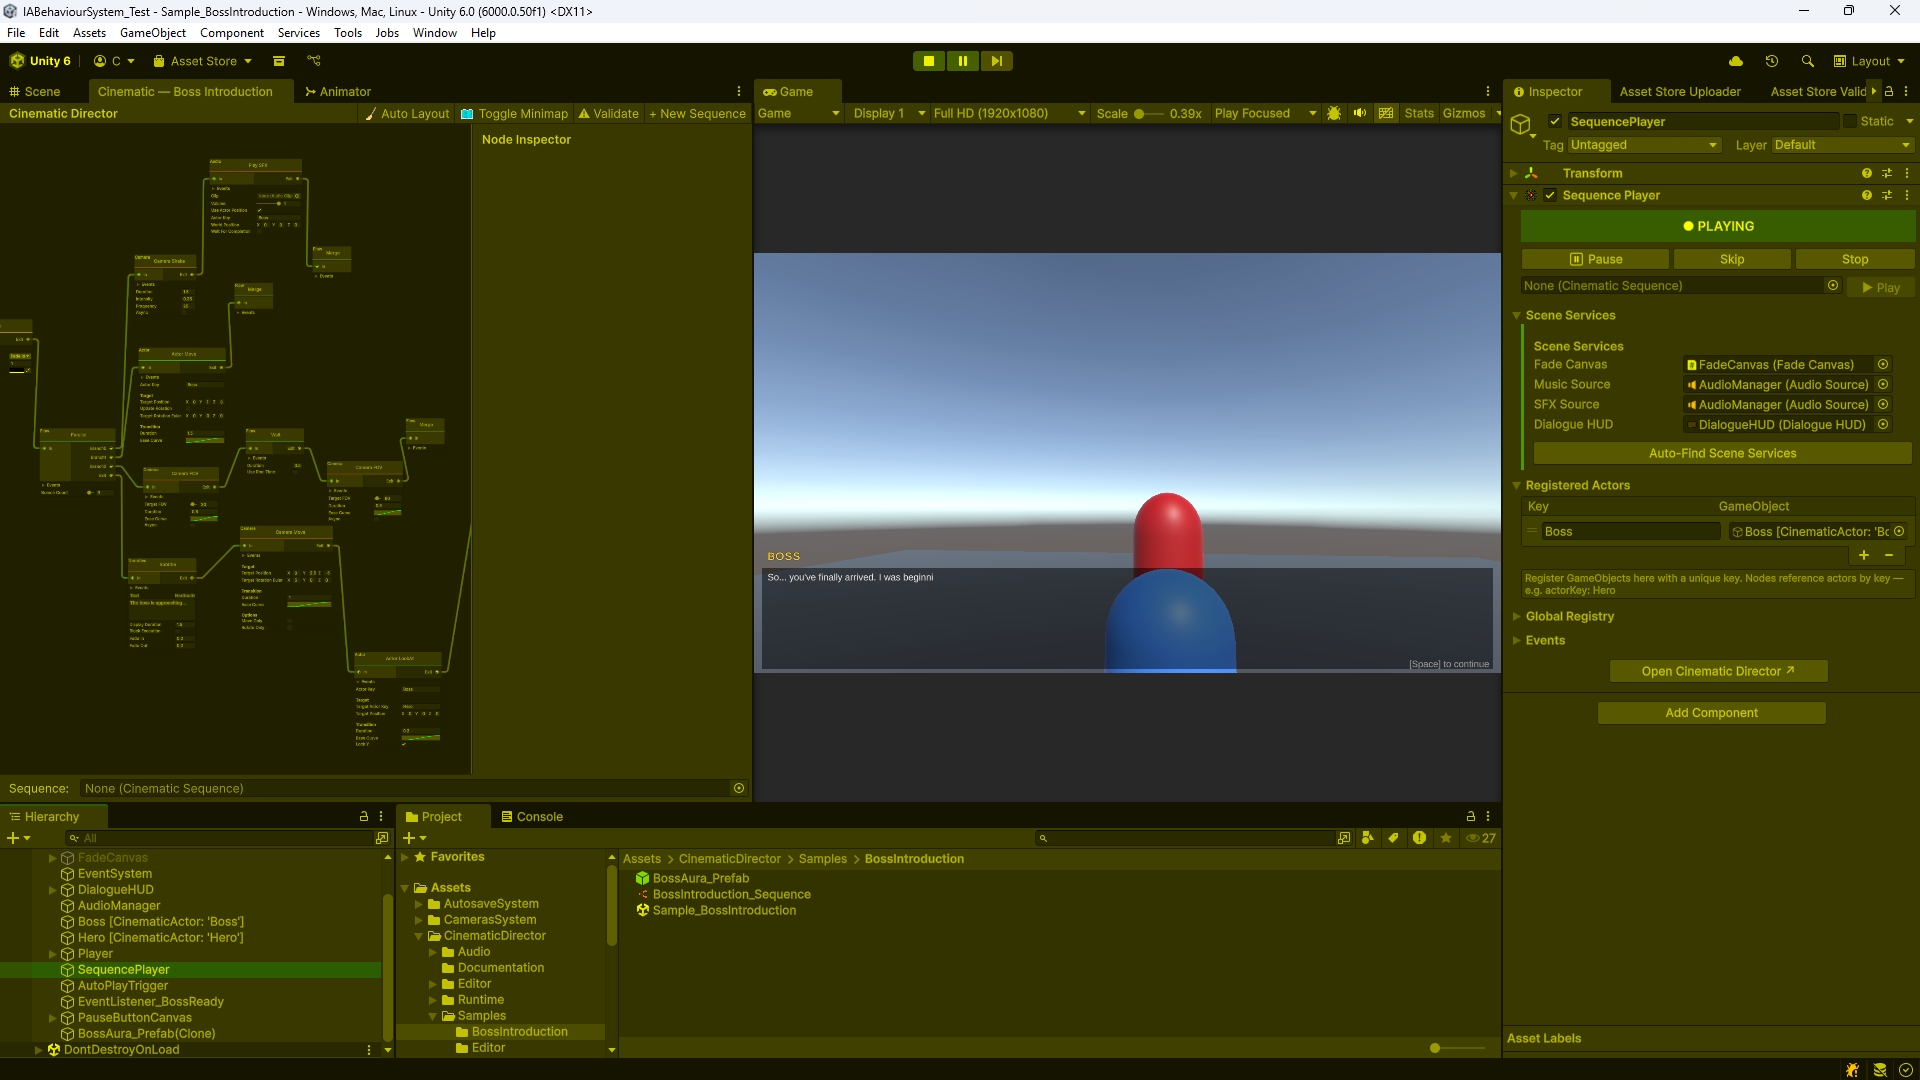This screenshot has height=1080, width=1920.
Task: Collapse the Scene Services section
Action: click(x=1517, y=315)
